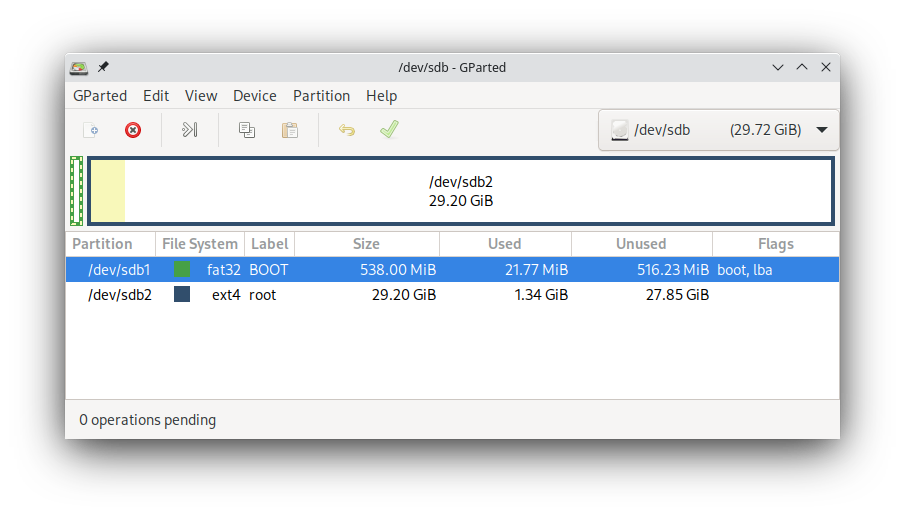This screenshot has height=516, width=905.
Task: Click the pin icon in the title bar
Action: click(x=103, y=67)
